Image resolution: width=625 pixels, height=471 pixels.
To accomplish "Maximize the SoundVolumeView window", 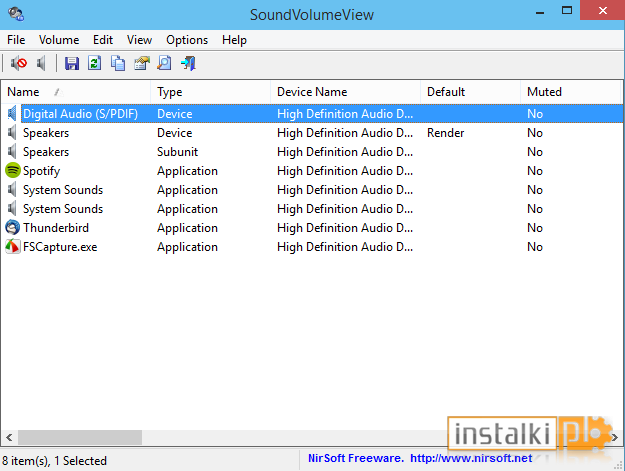I will 566,10.
